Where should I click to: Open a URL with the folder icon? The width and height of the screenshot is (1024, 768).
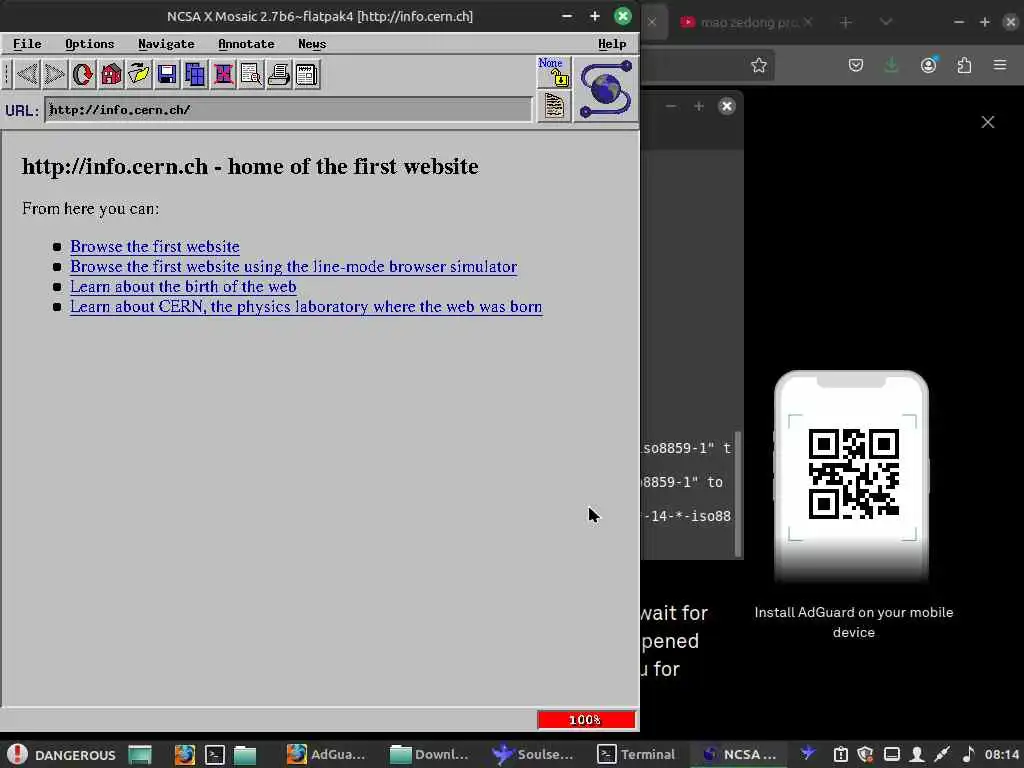click(139, 74)
